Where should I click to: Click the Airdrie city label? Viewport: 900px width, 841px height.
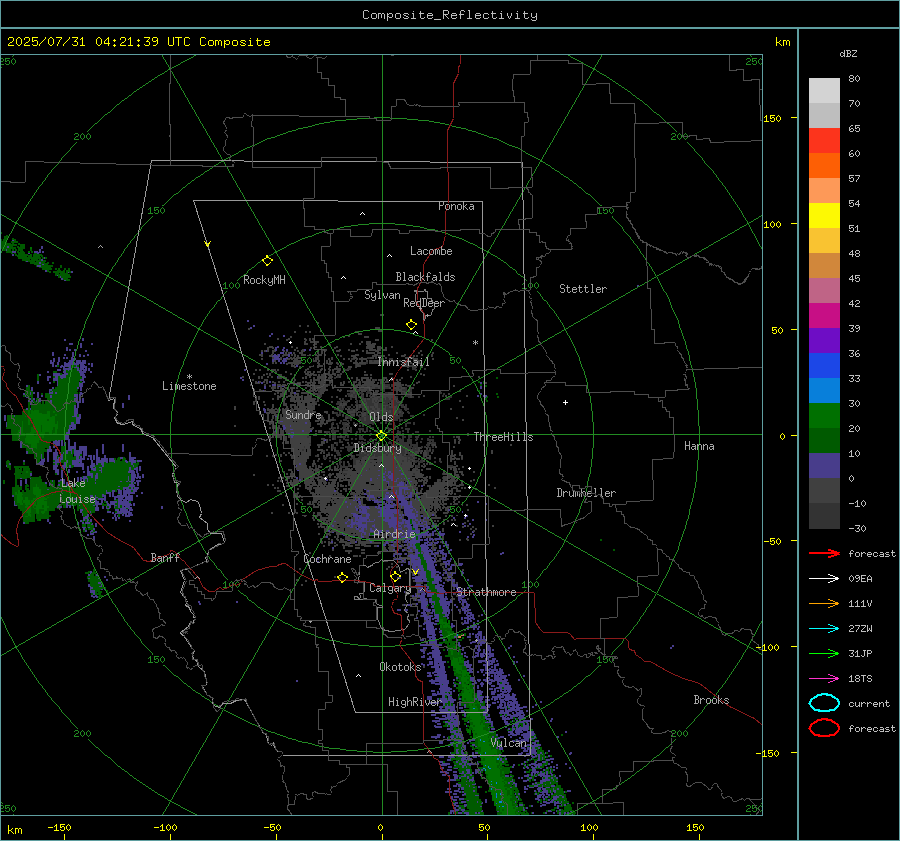point(394,534)
